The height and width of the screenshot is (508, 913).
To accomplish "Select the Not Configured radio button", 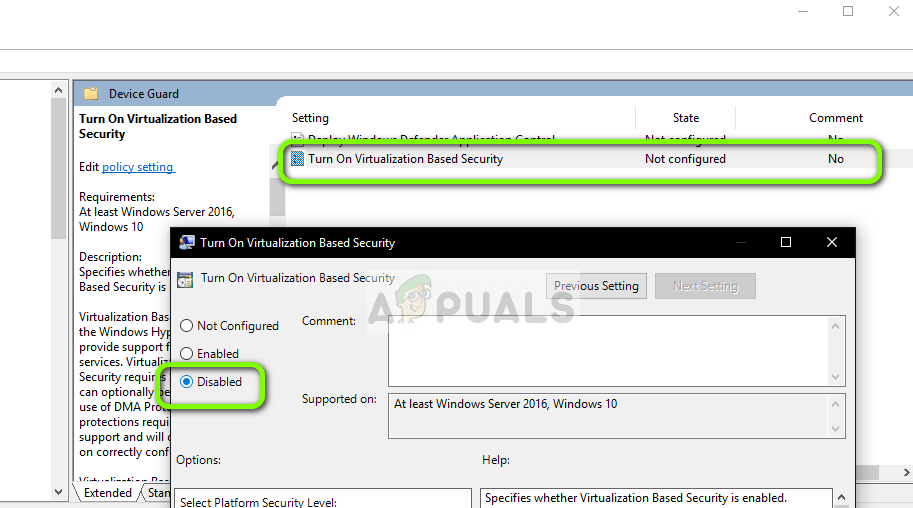I will [x=186, y=326].
